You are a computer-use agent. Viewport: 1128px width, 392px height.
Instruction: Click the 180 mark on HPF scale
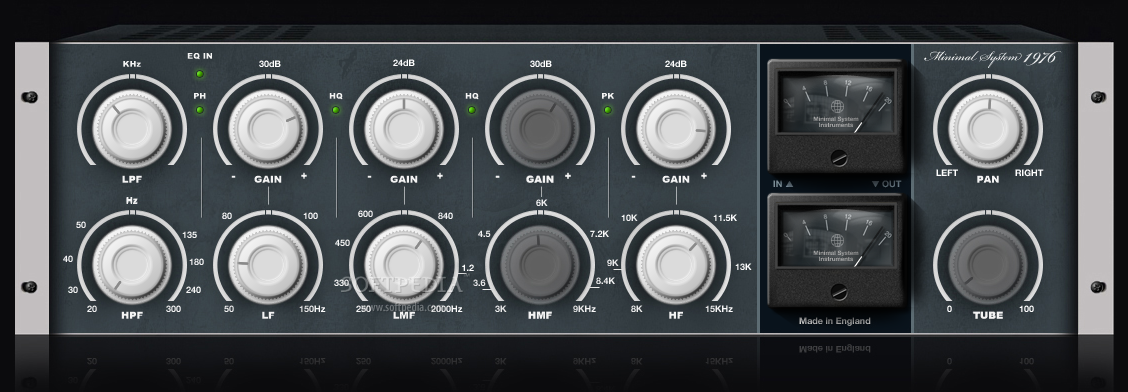pyautogui.click(x=196, y=263)
